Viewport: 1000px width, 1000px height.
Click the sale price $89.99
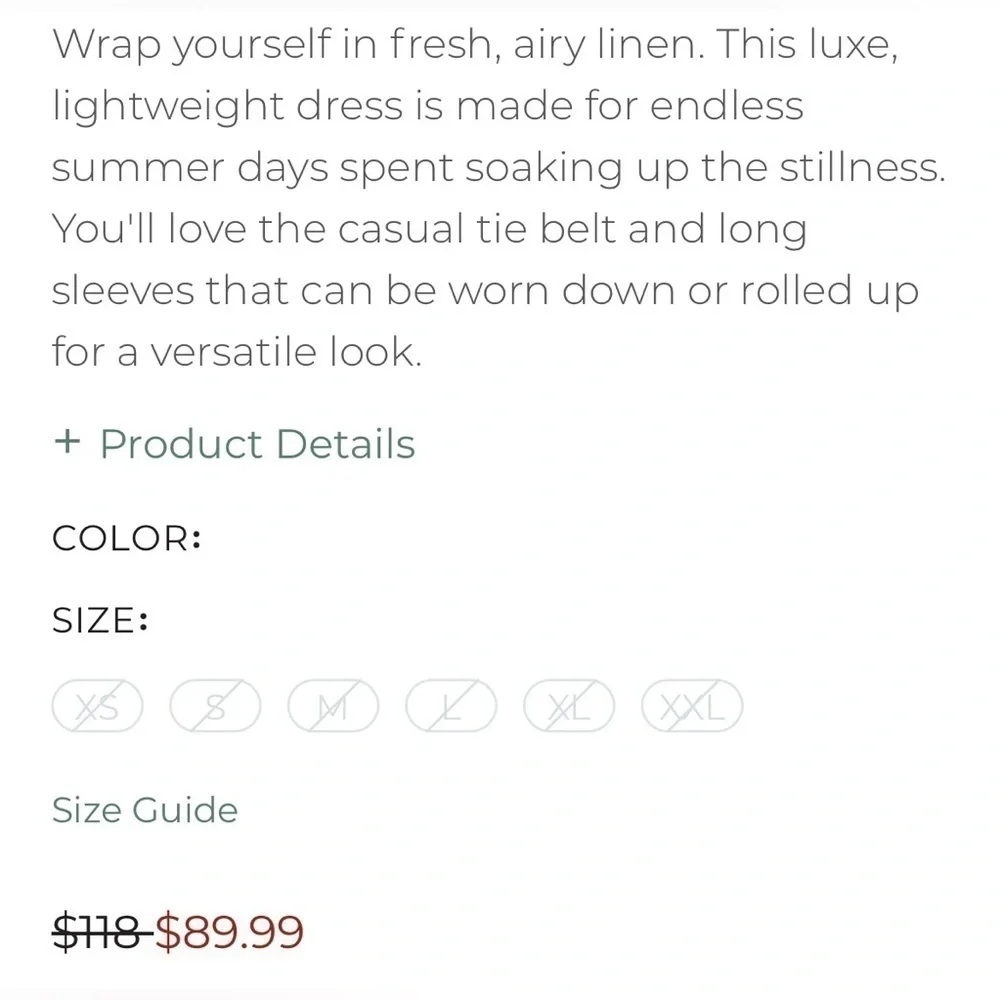click(x=228, y=932)
